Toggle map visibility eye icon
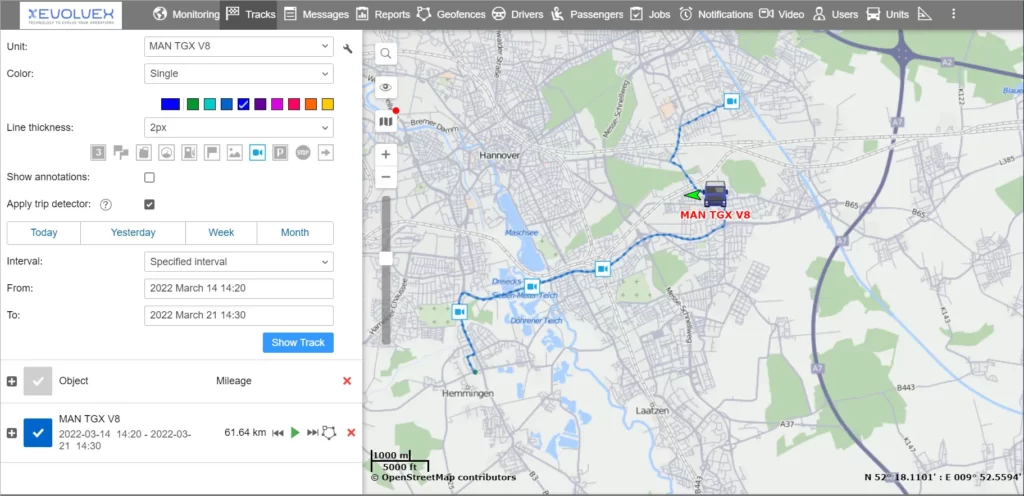The width and height of the screenshot is (1024, 496). point(386,87)
